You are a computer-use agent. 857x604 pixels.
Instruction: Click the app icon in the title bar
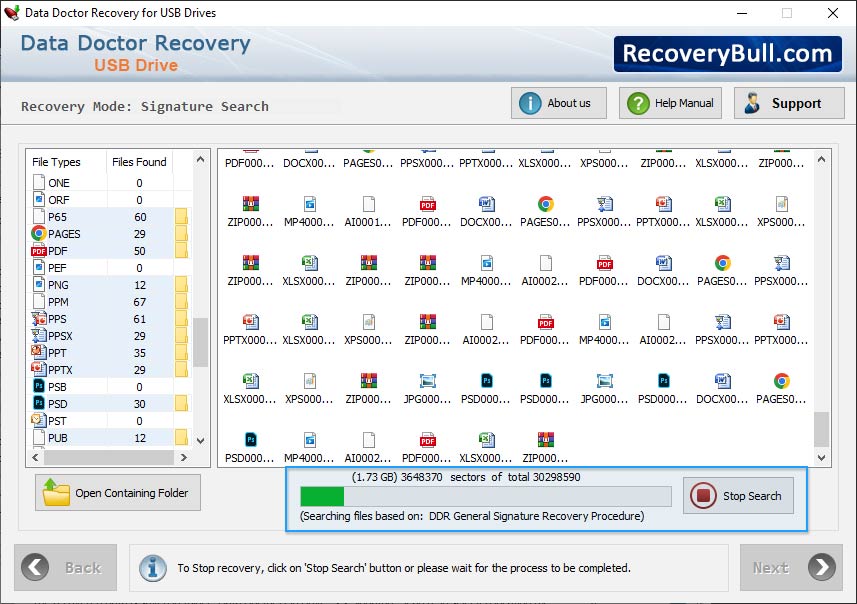coord(11,13)
